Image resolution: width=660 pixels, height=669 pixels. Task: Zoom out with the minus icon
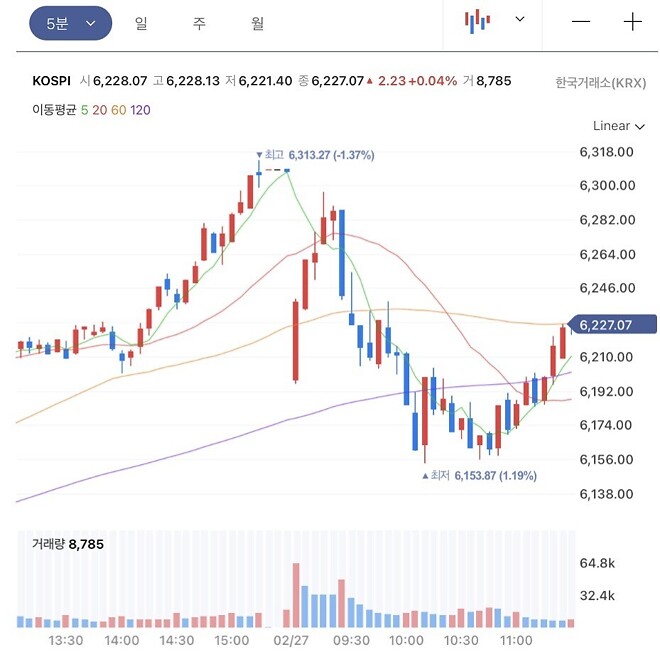pos(581,21)
